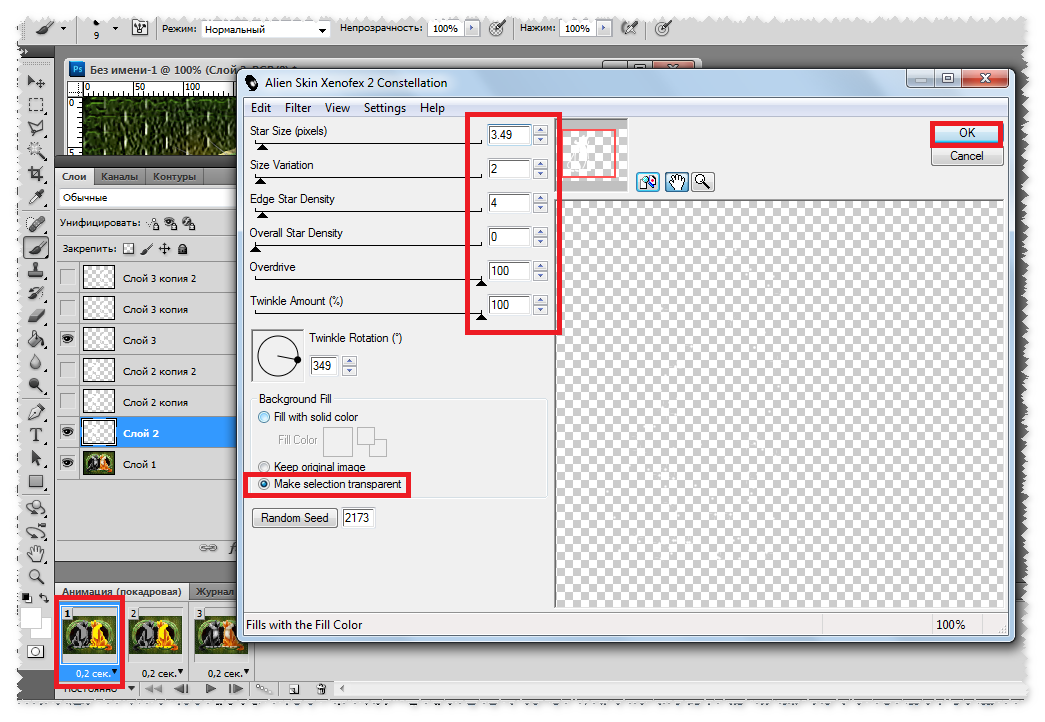Lock all icon in Layers panel
Viewport: 1045px width, 722px height.
[x=183, y=249]
